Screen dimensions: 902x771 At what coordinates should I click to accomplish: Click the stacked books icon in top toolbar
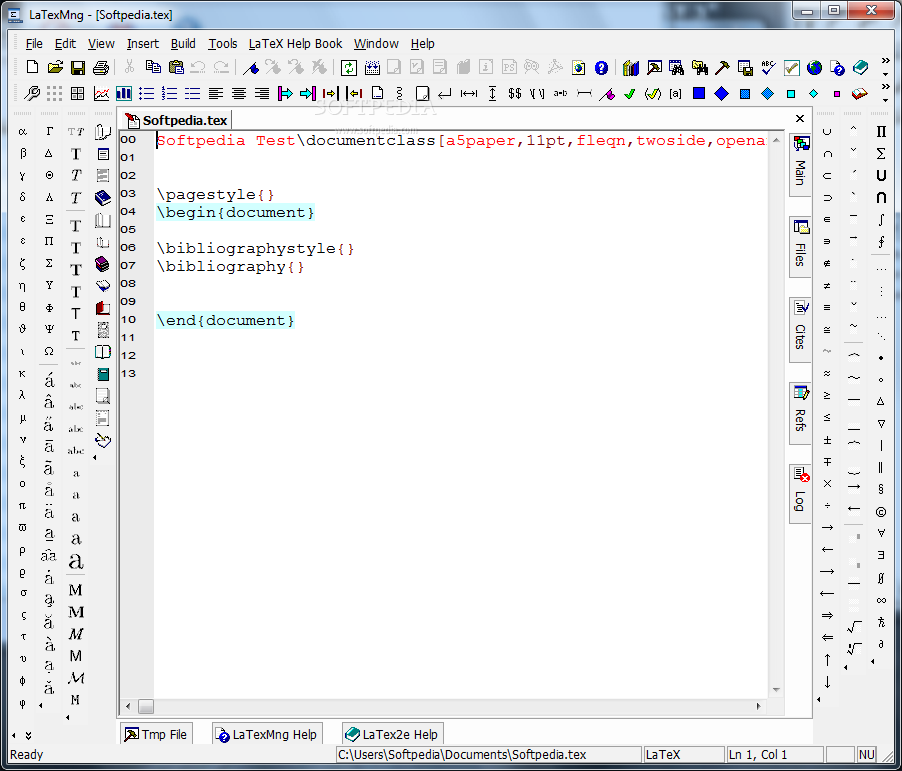coord(631,68)
